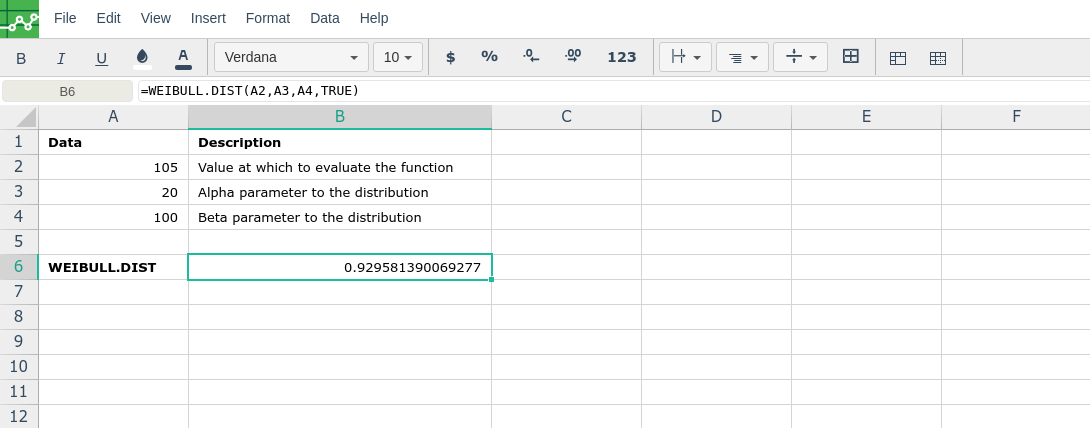Click the text color icon

183,58
